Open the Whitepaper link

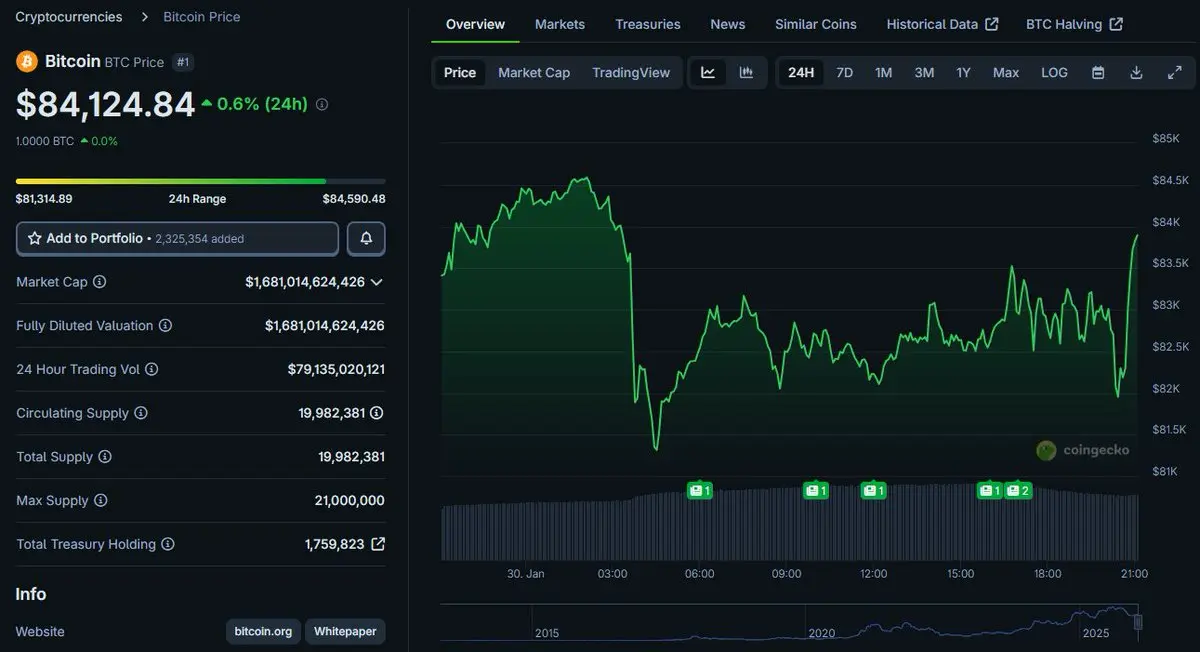pyautogui.click(x=345, y=631)
